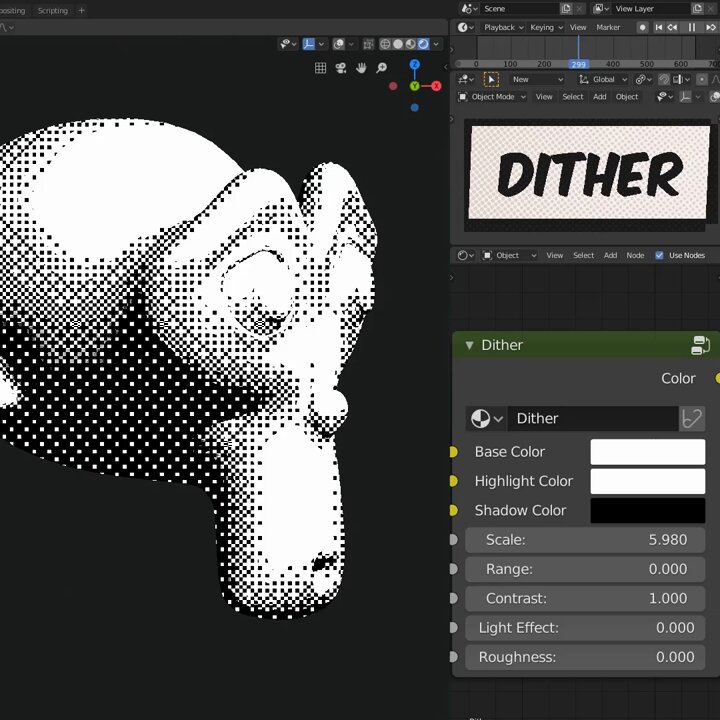Viewport: 720px width, 720px height.
Task: Open the Base Color swatch
Action: (x=647, y=452)
